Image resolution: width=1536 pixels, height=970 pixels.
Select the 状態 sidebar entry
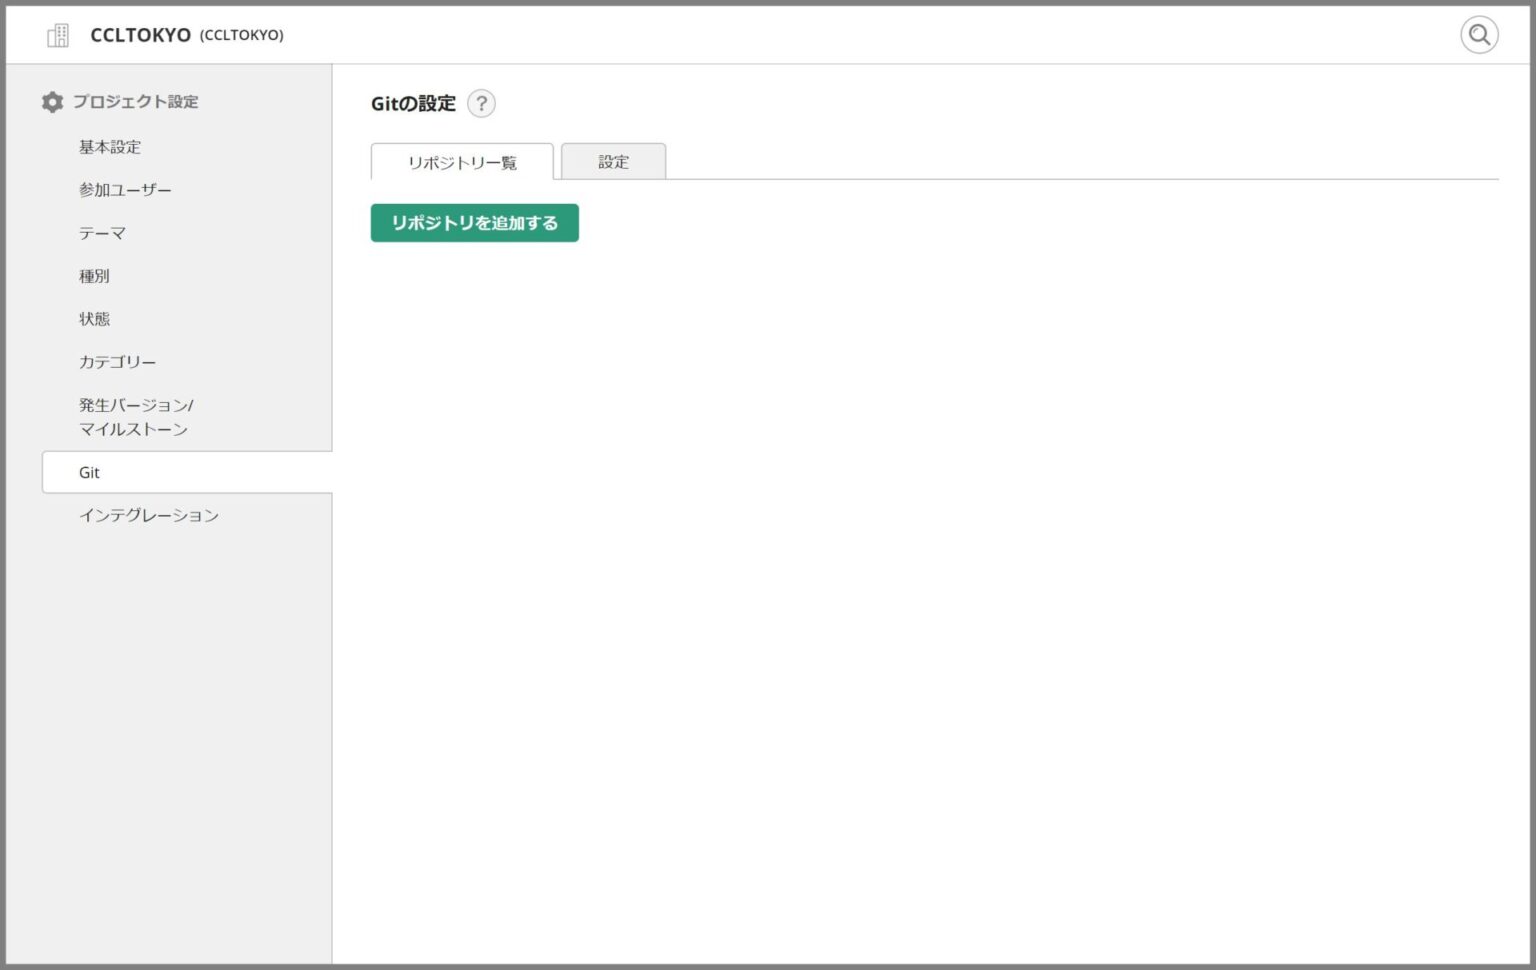click(95, 318)
